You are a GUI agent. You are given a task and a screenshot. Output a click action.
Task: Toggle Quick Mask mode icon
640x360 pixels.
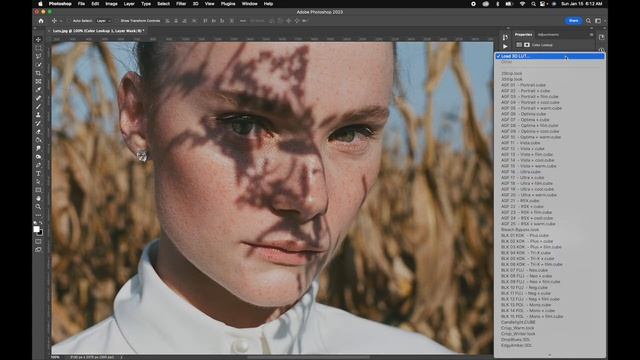coord(38,242)
